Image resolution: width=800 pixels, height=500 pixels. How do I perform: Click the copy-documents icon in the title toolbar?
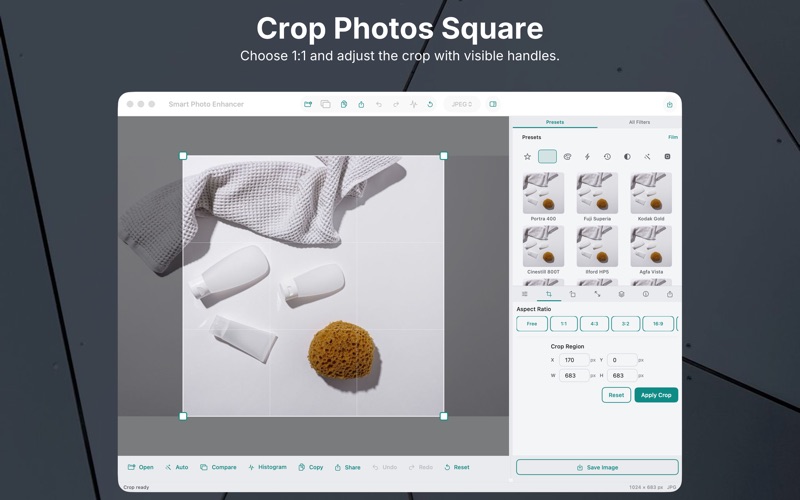344,104
